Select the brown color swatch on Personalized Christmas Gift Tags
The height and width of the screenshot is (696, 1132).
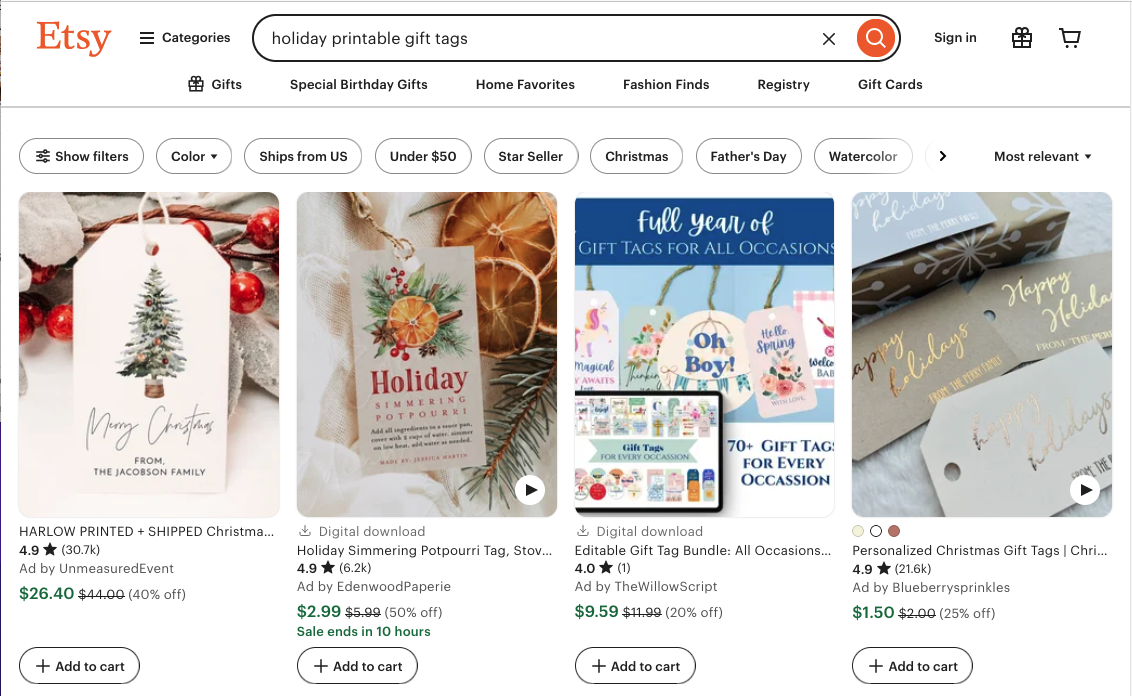point(893,531)
